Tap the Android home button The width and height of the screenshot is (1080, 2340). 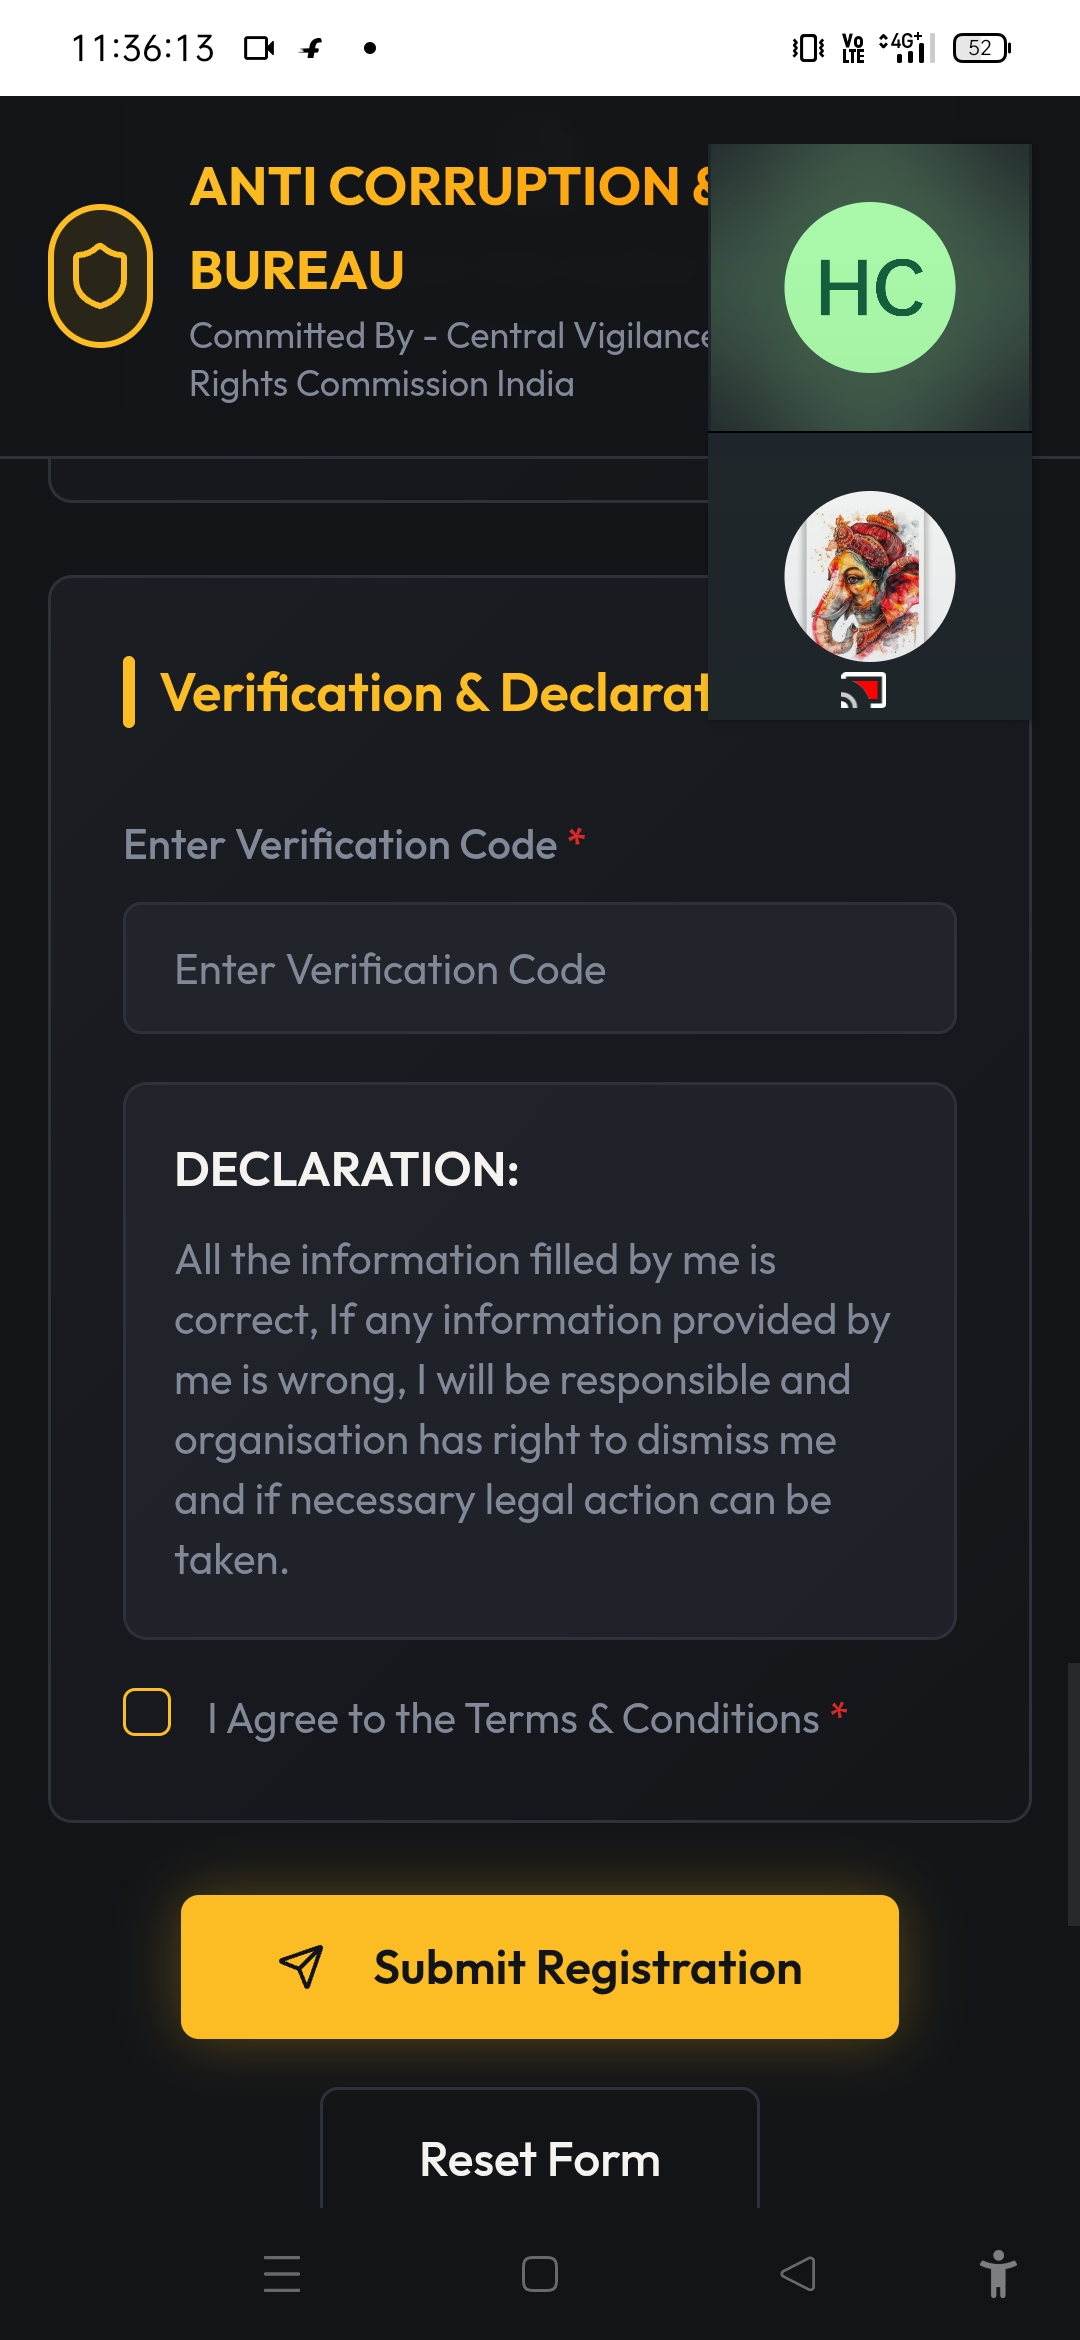coord(540,2274)
